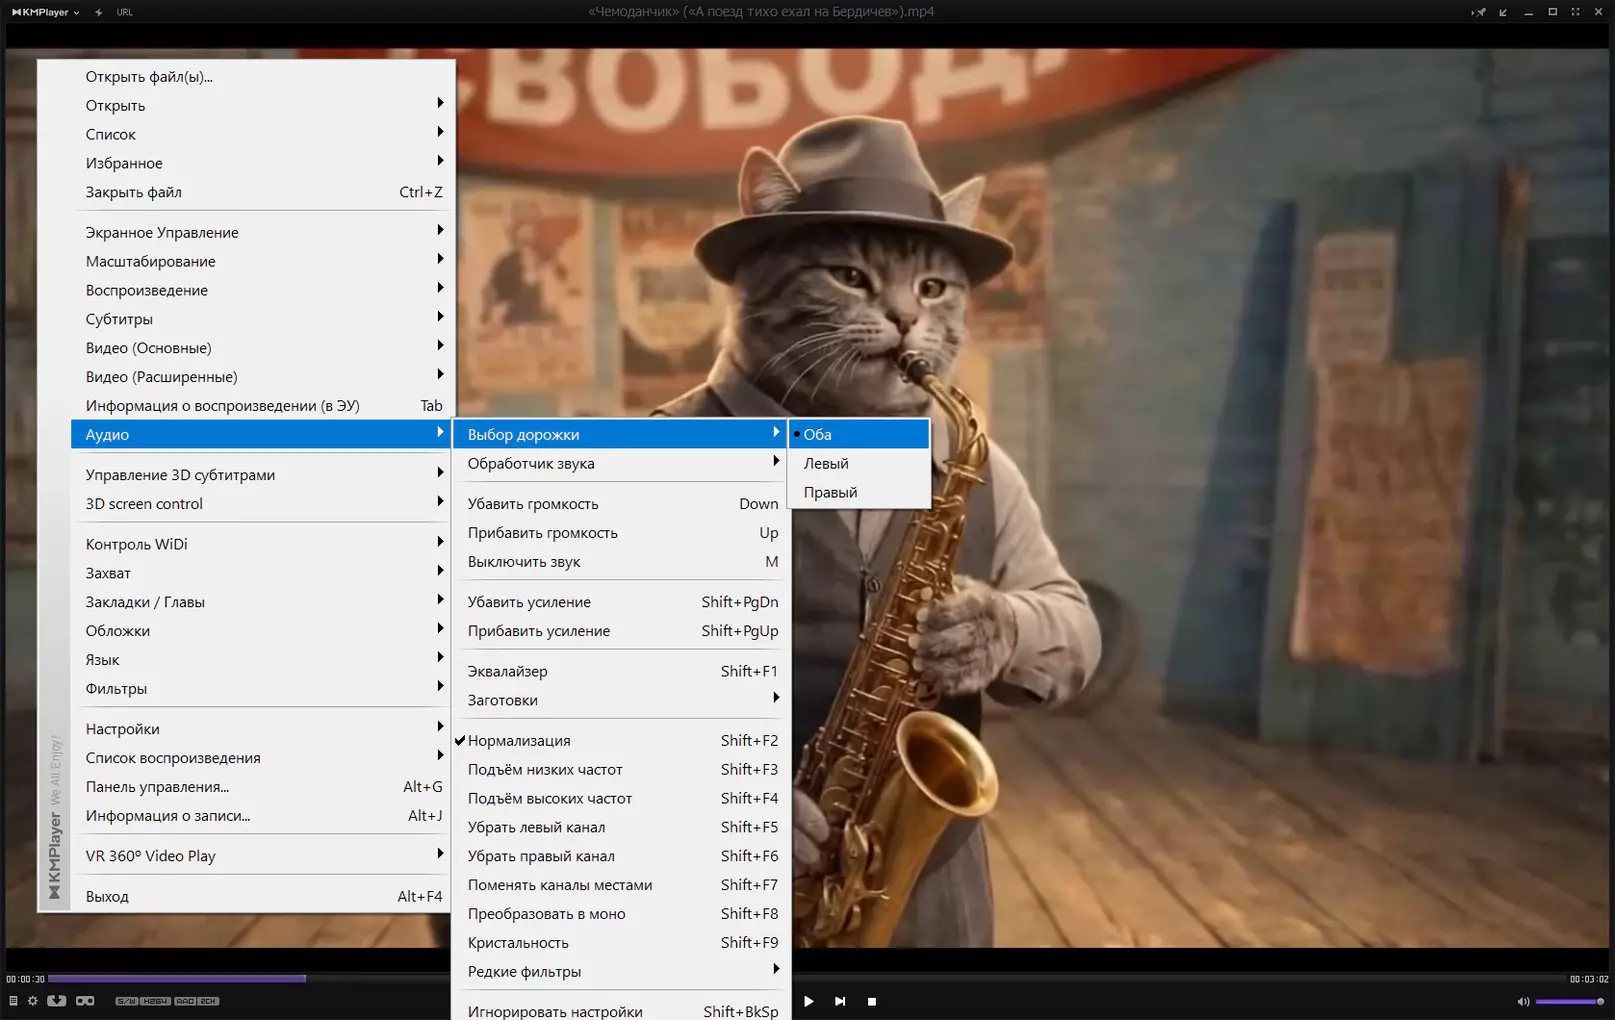Toggle Убрать правый канал

pos(621,856)
